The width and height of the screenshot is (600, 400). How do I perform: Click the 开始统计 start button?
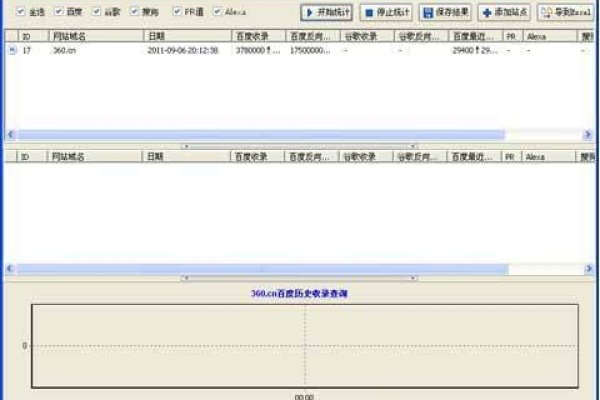327,12
